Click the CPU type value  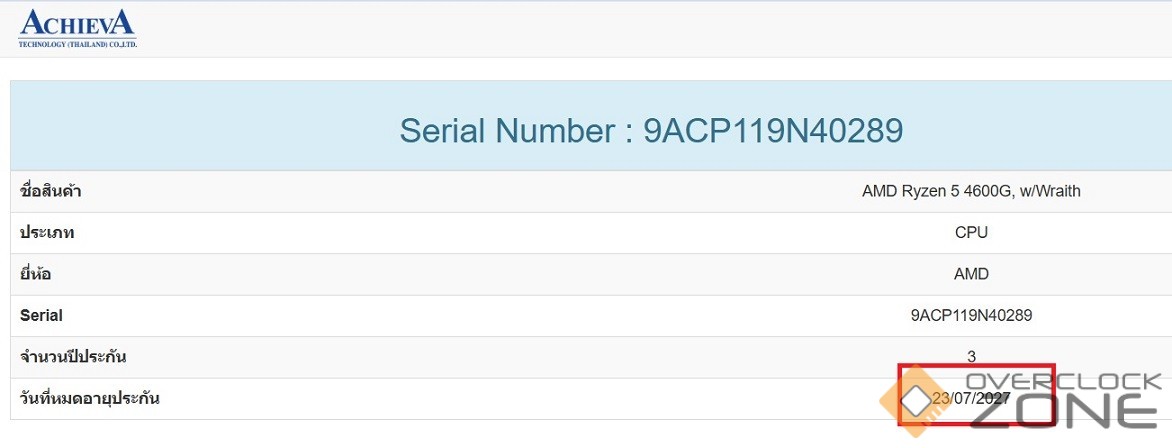coord(971,233)
